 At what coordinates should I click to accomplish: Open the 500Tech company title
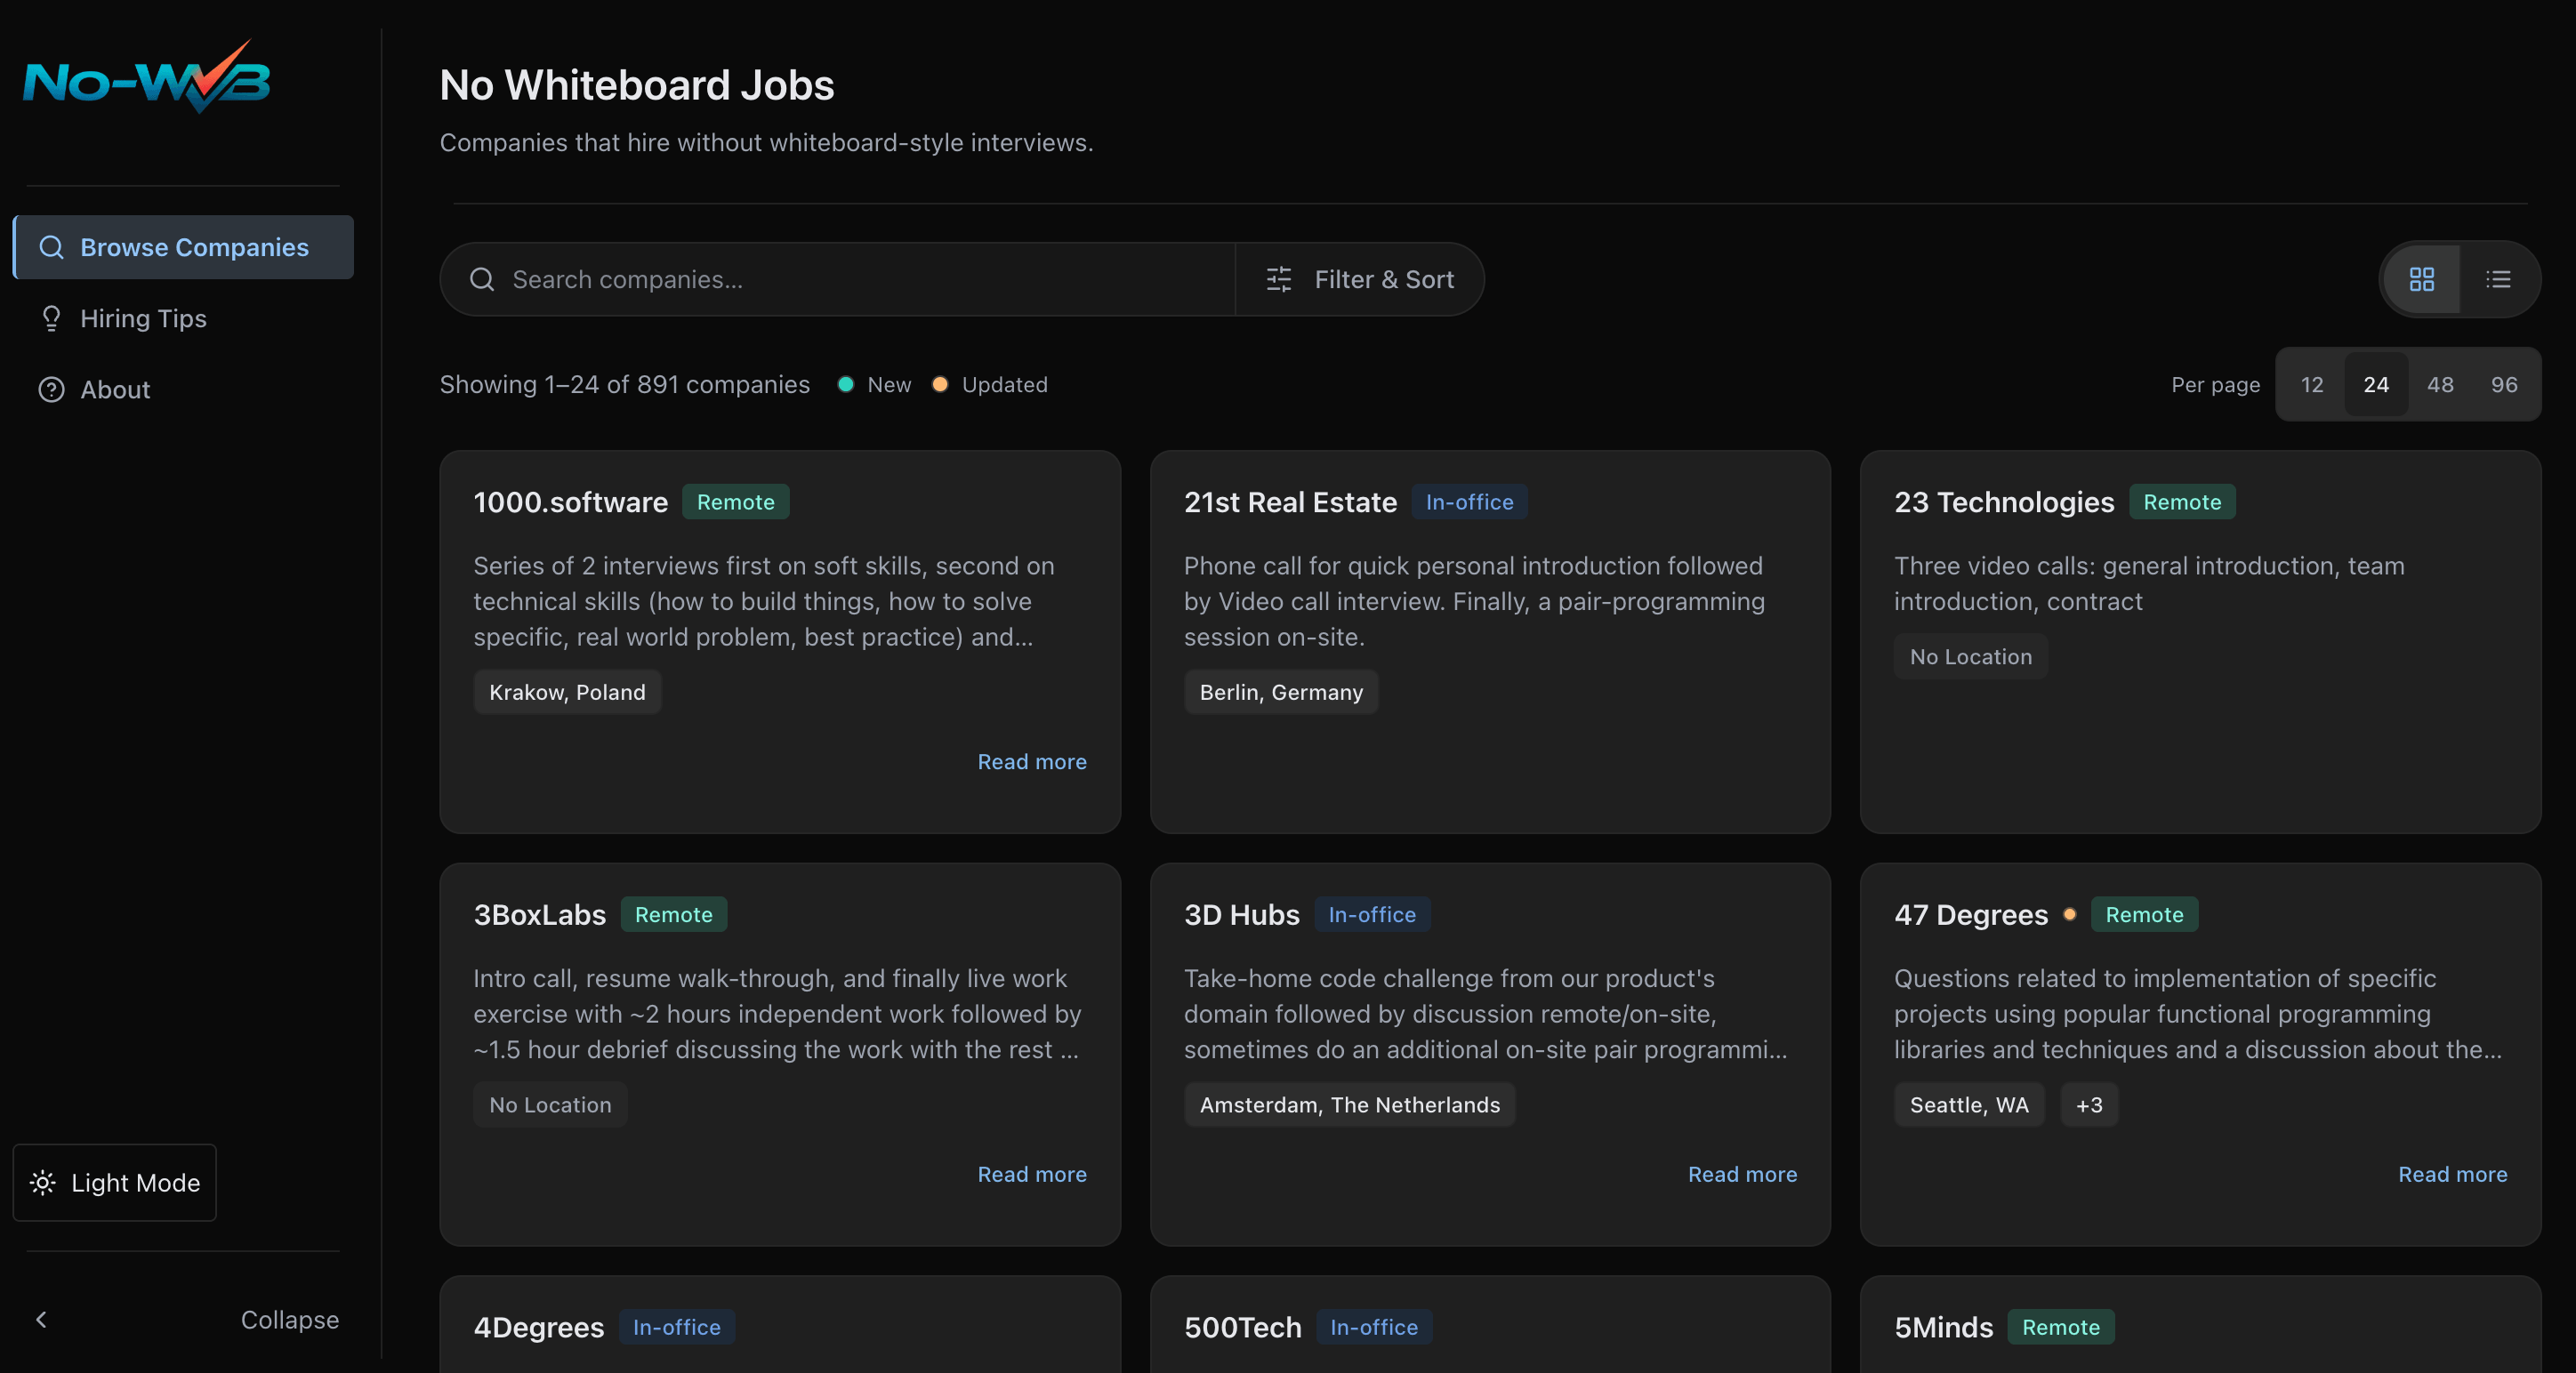tap(1242, 1326)
